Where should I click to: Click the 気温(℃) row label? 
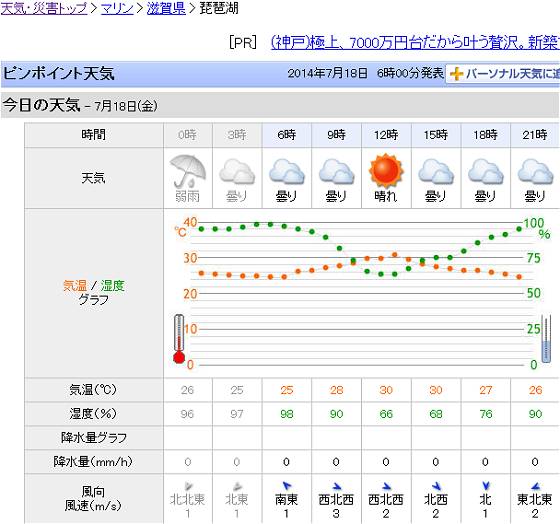93,390
